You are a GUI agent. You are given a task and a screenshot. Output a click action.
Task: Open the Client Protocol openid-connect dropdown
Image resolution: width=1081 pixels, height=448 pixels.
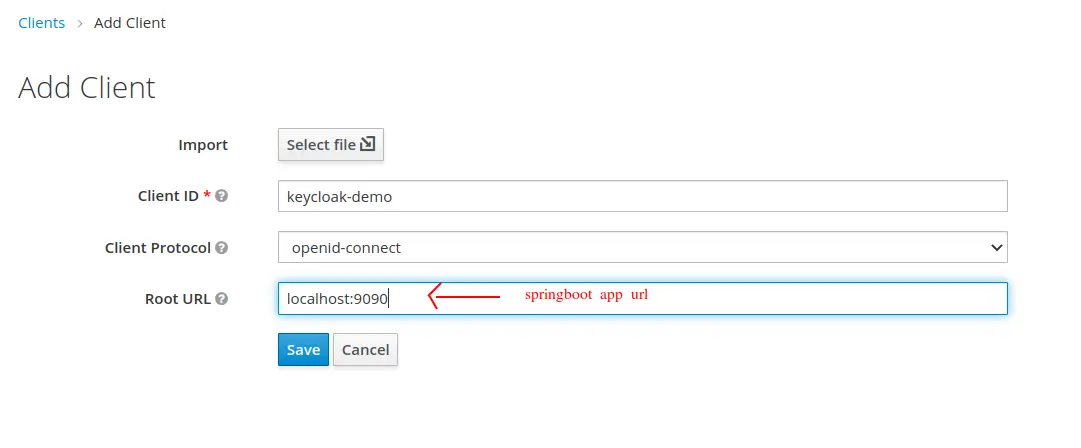643,247
